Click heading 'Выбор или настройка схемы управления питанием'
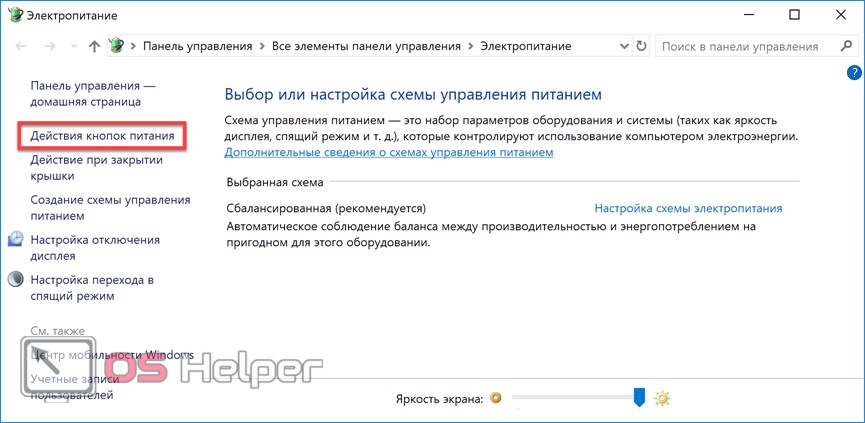The height and width of the screenshot is (423, 865). 413,95
